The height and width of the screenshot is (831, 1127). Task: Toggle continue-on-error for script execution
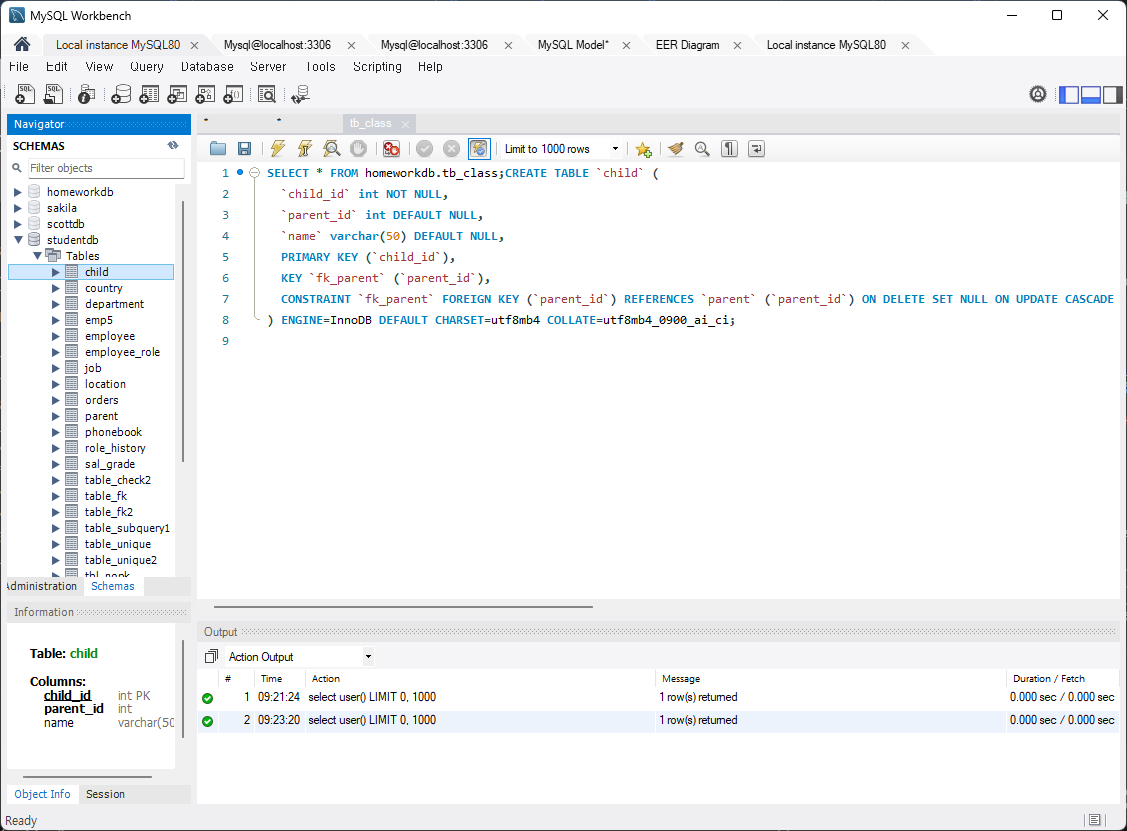(x=391, y=149)
